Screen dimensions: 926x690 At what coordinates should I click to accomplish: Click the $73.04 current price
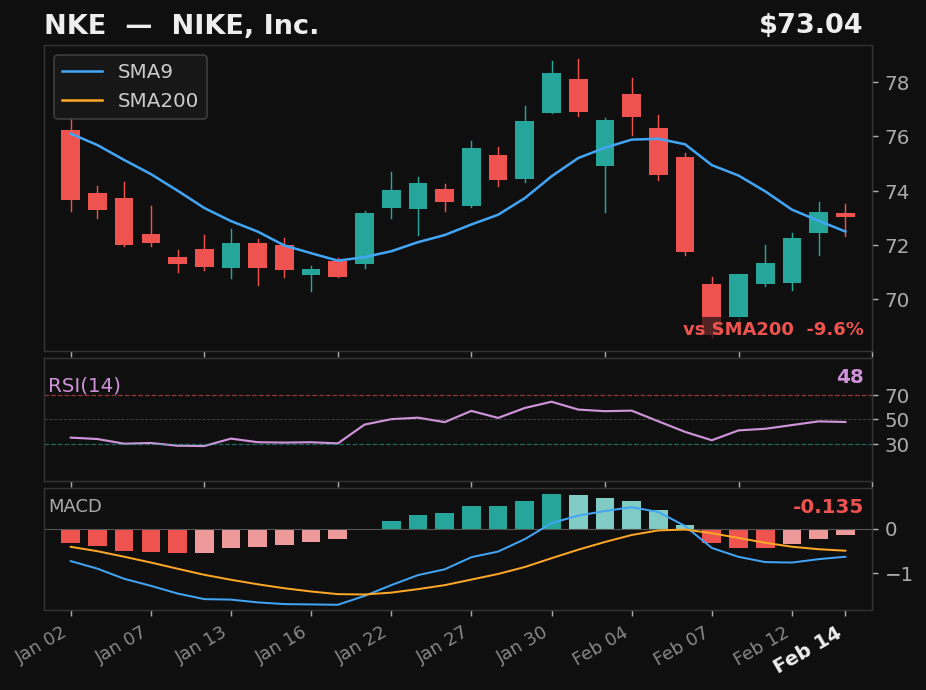(x=810, y=25)
